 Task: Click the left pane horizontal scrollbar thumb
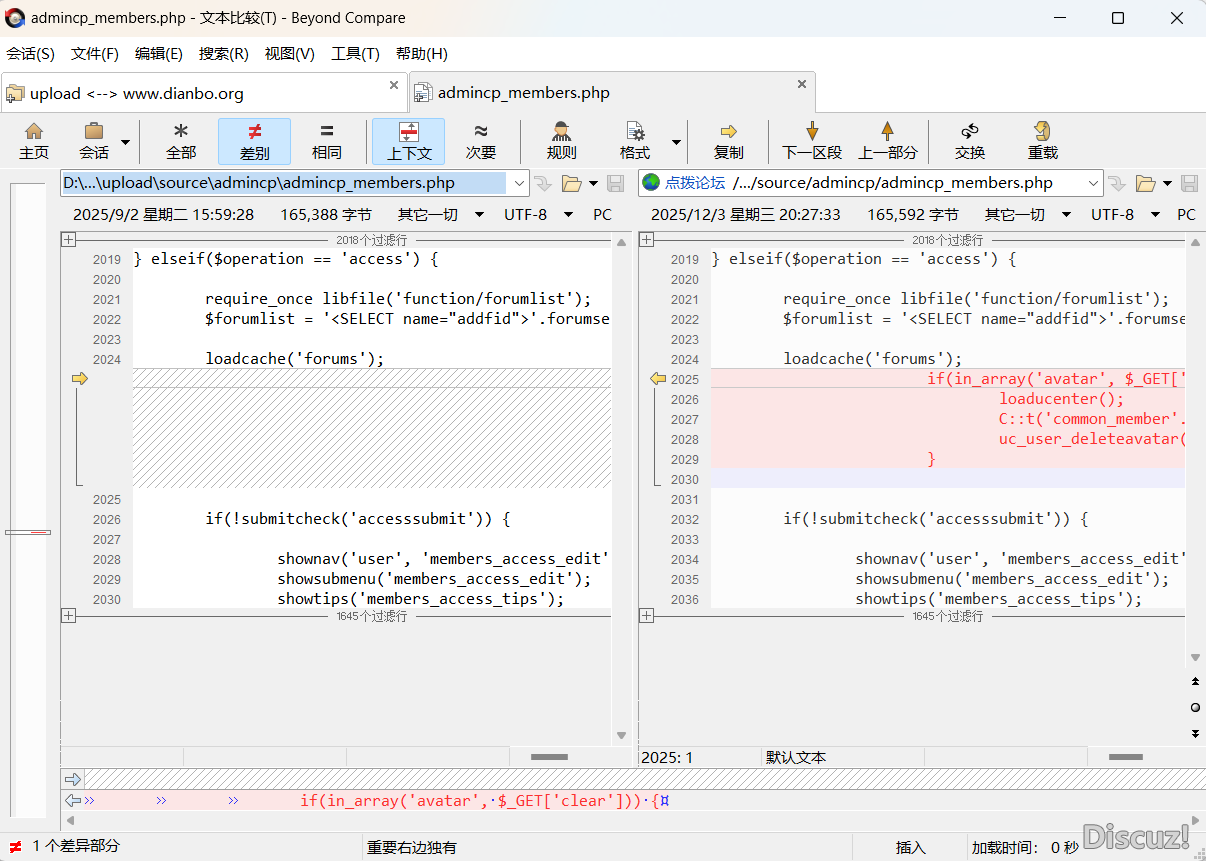(x=549, y=757)
